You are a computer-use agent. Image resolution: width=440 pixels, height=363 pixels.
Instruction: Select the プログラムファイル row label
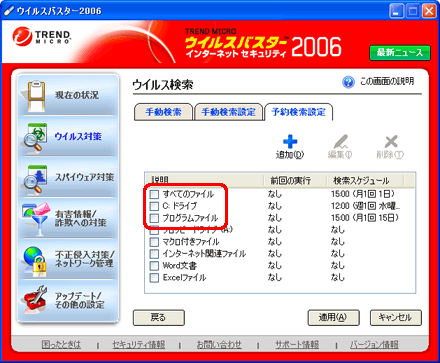(190, 218)
